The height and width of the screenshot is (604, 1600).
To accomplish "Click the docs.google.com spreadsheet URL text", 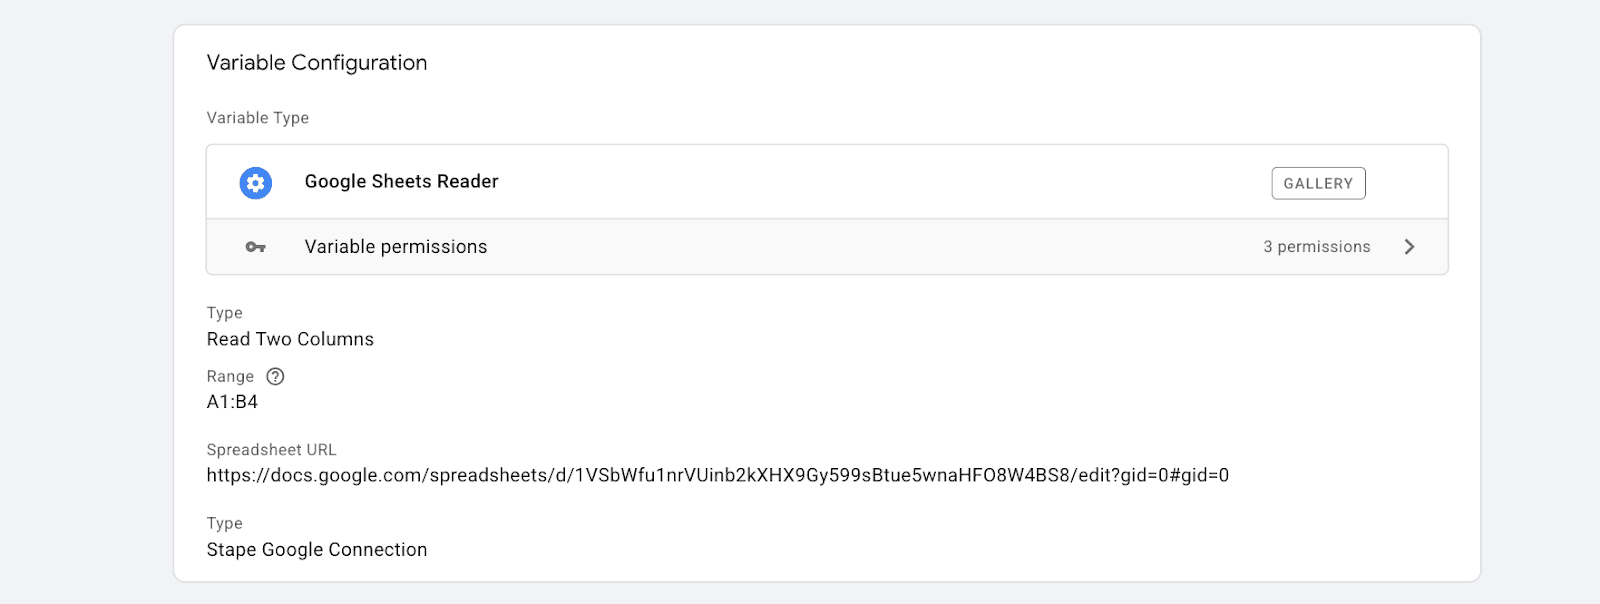I will tap(718, 475).
